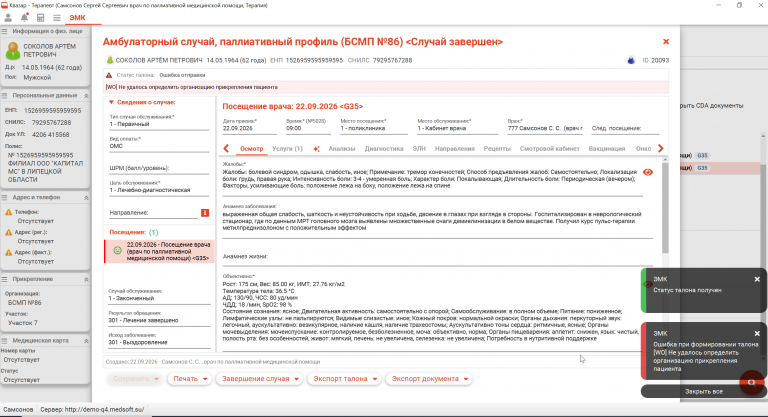Collapse the Персональные данные panel
Screen dimensions: 768x417
pyautogui.click(x=86, y=96)
